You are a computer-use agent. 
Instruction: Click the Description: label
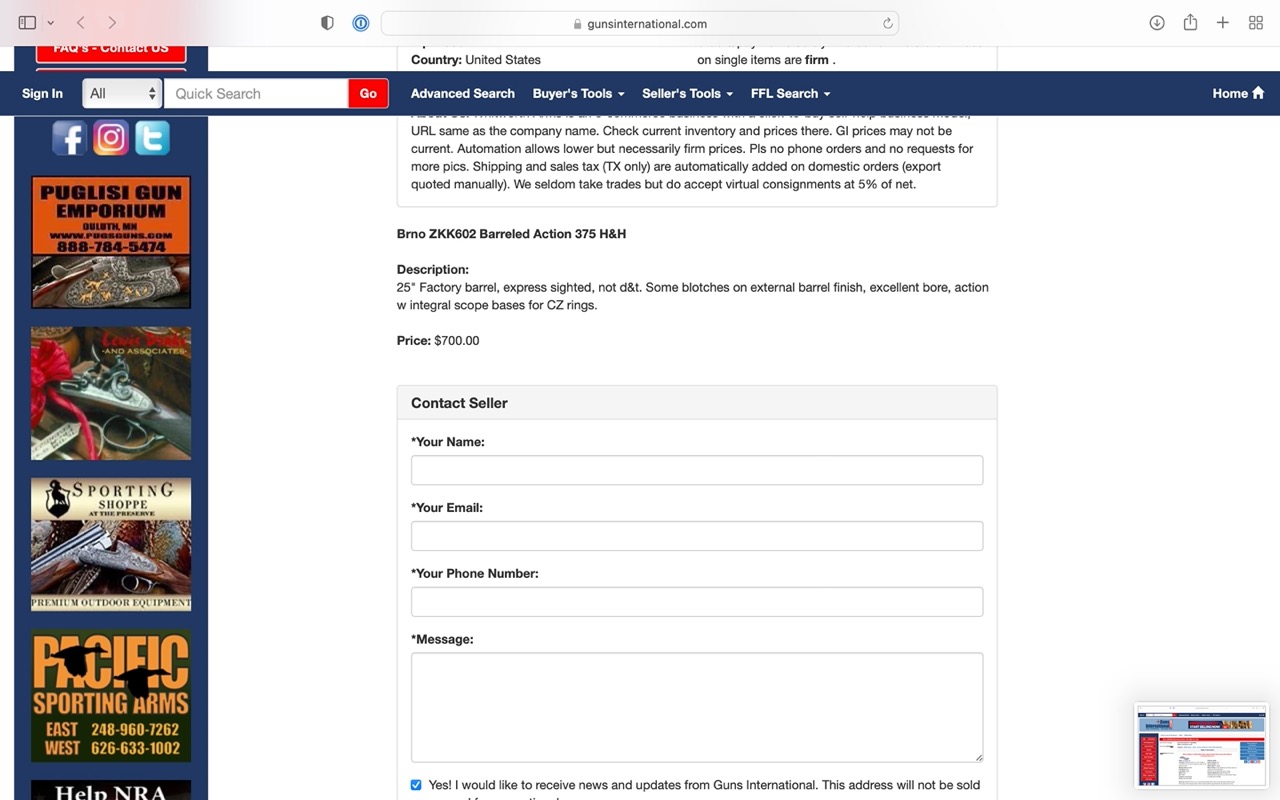point(433,270)
